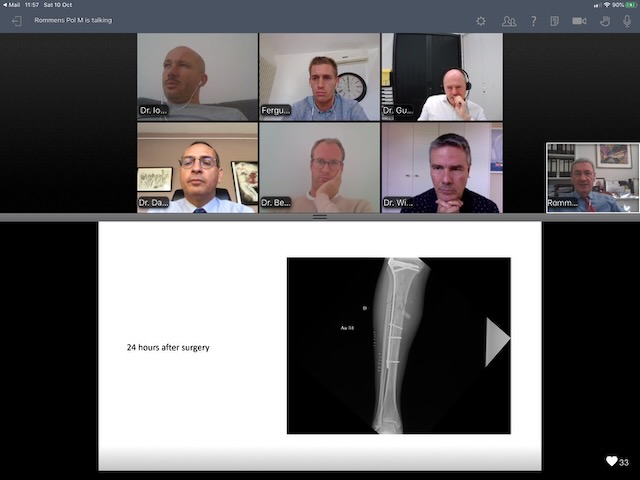Open the help question mark icon
This screenshot has width=640, height=480.
tap(533, 20)
